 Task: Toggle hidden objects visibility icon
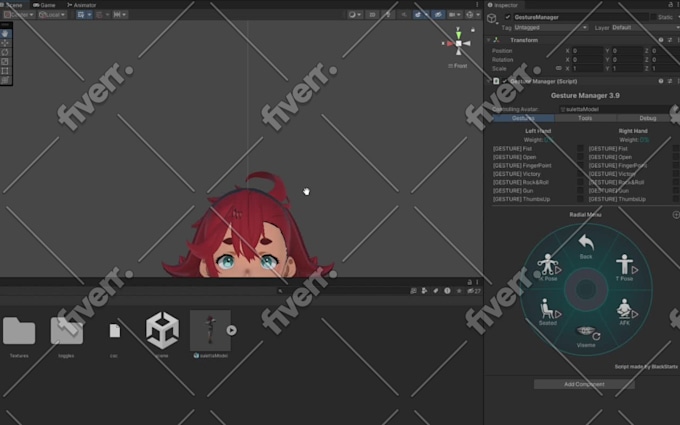click(438, 15)
